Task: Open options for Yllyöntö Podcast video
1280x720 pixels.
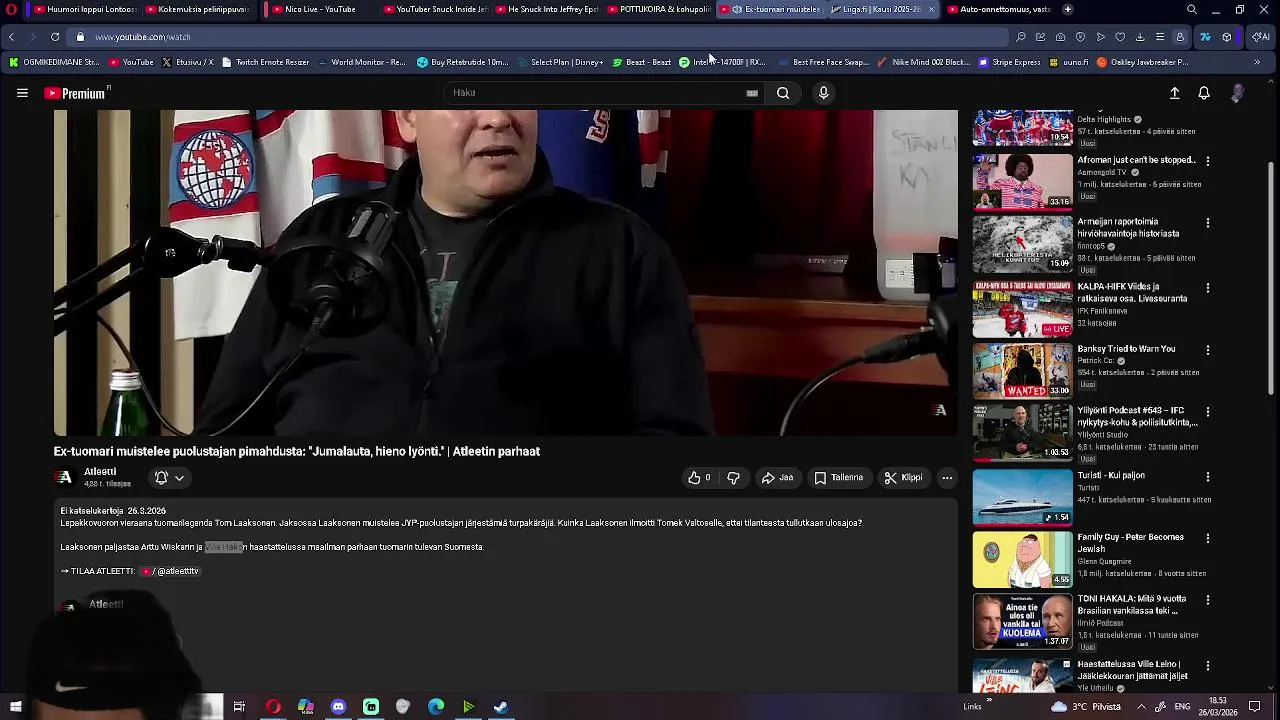Action: click(x=1208, y=412)
